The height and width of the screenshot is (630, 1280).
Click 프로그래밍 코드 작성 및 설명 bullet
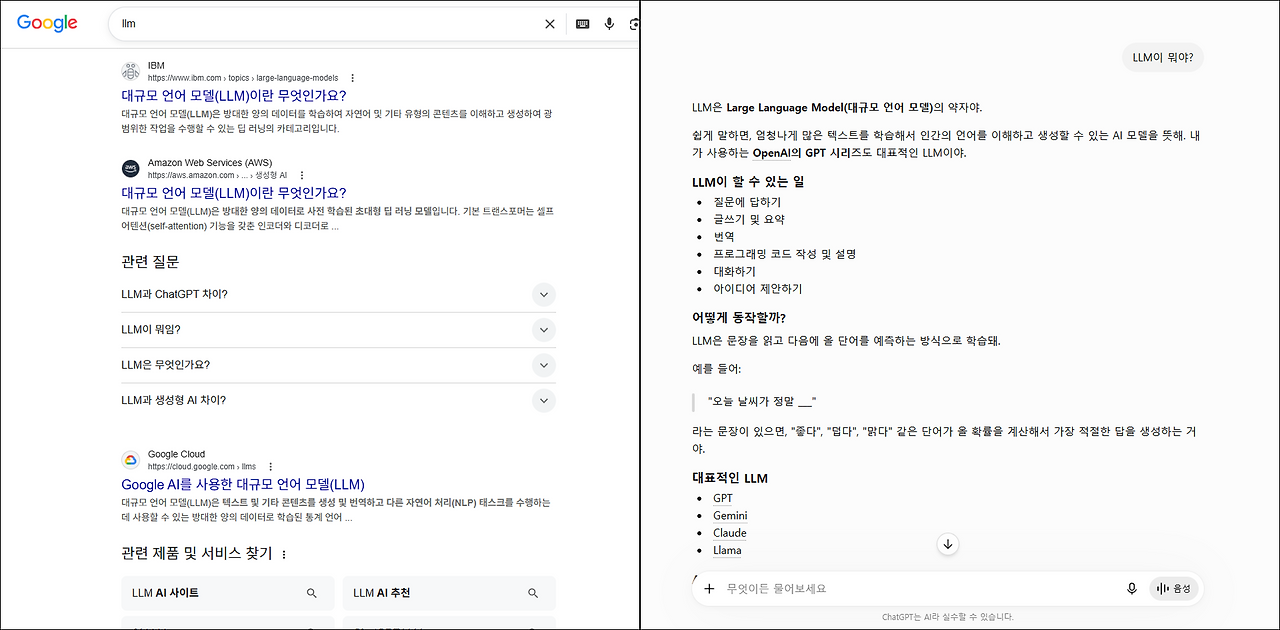click(785, 254)
